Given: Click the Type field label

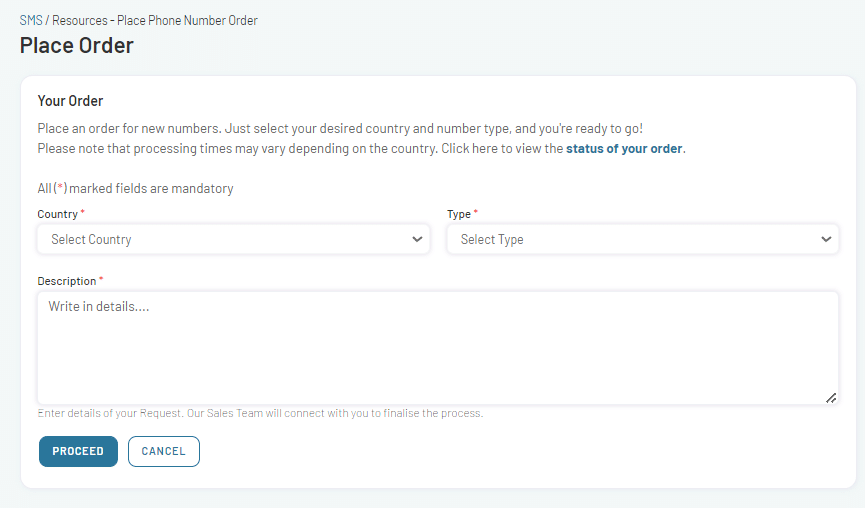Looking at the screenshot, I should (x=459, y=214).
